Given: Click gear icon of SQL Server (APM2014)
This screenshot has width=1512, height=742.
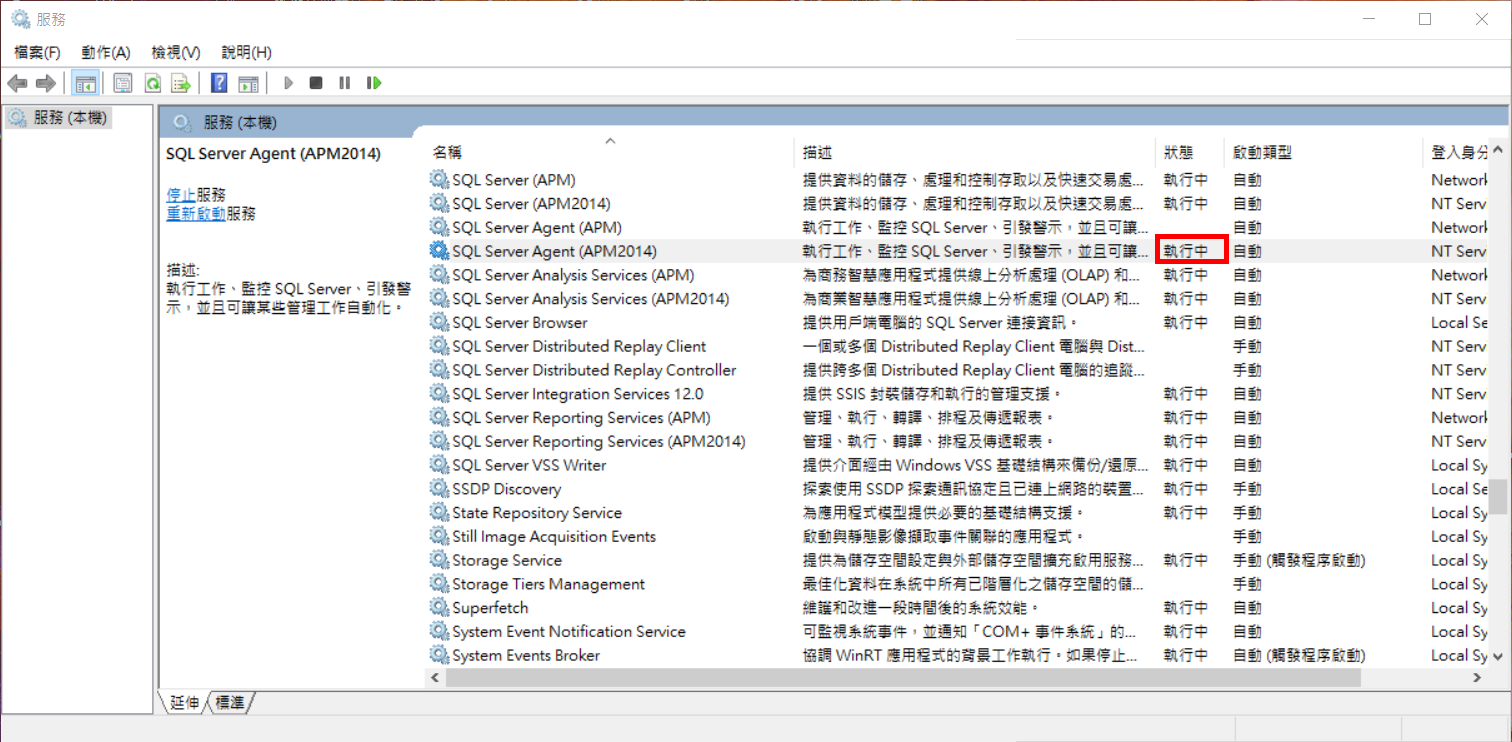Looking at the screenshot, I should [x=439, y=203].
